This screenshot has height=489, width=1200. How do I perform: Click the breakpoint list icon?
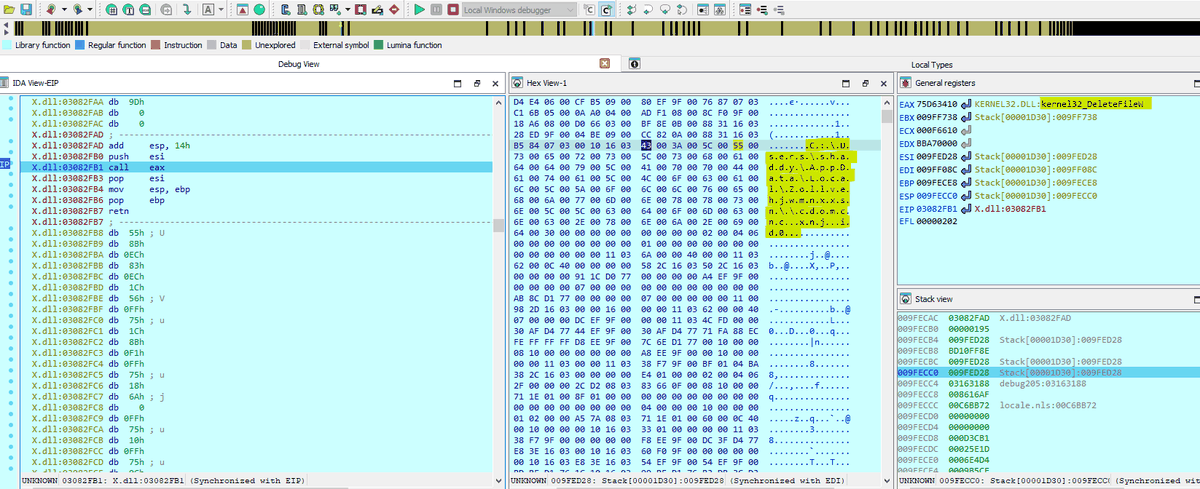tap(745, 9)
